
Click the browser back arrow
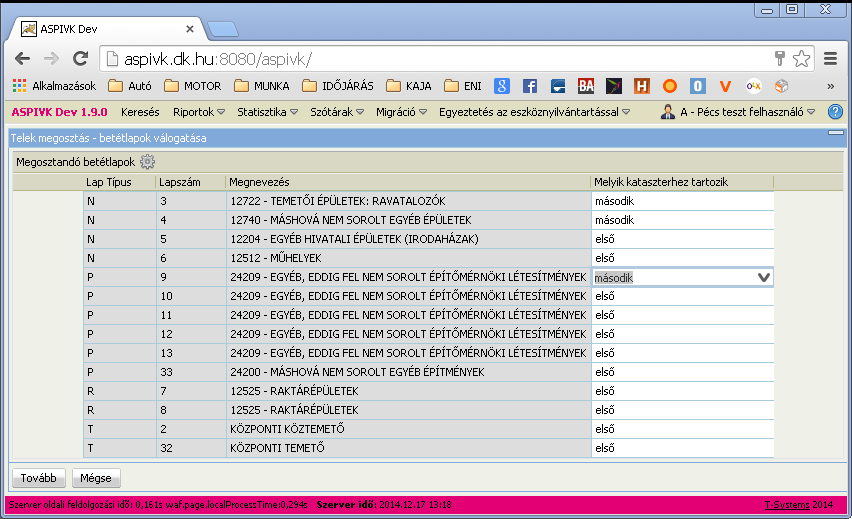pos(22,59)
